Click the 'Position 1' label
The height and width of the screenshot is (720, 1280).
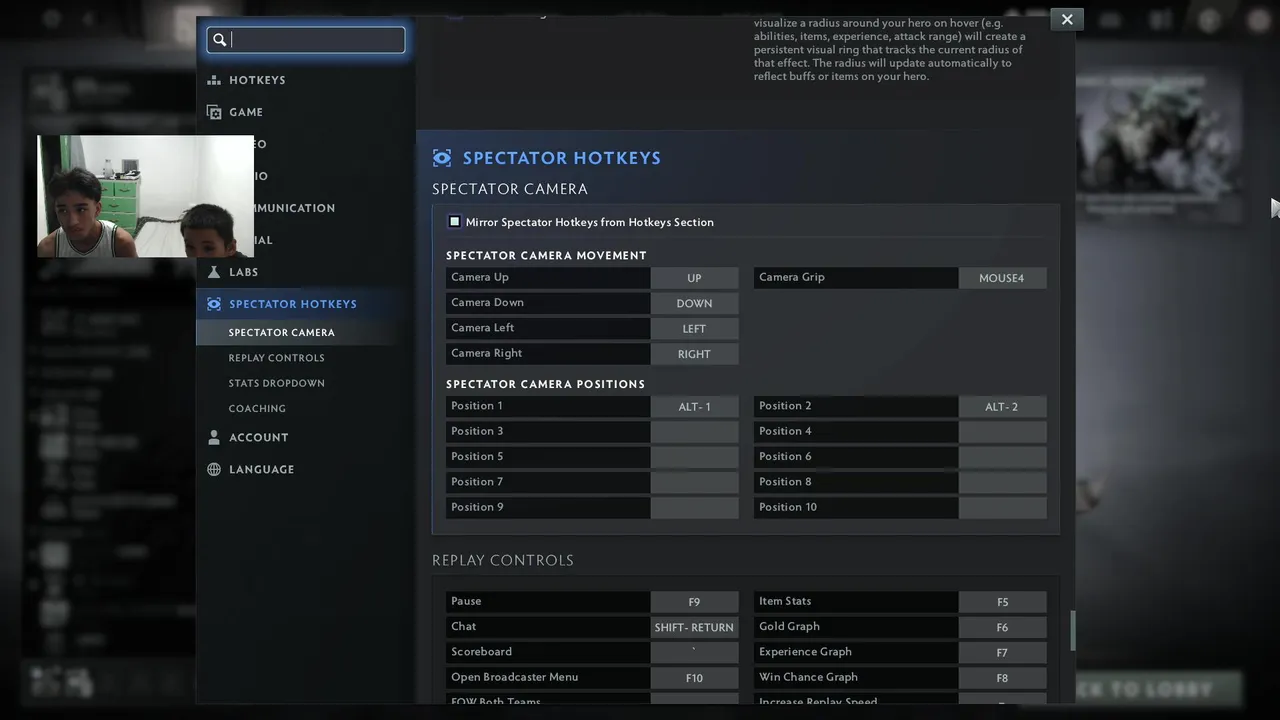(x=477, y=406)
